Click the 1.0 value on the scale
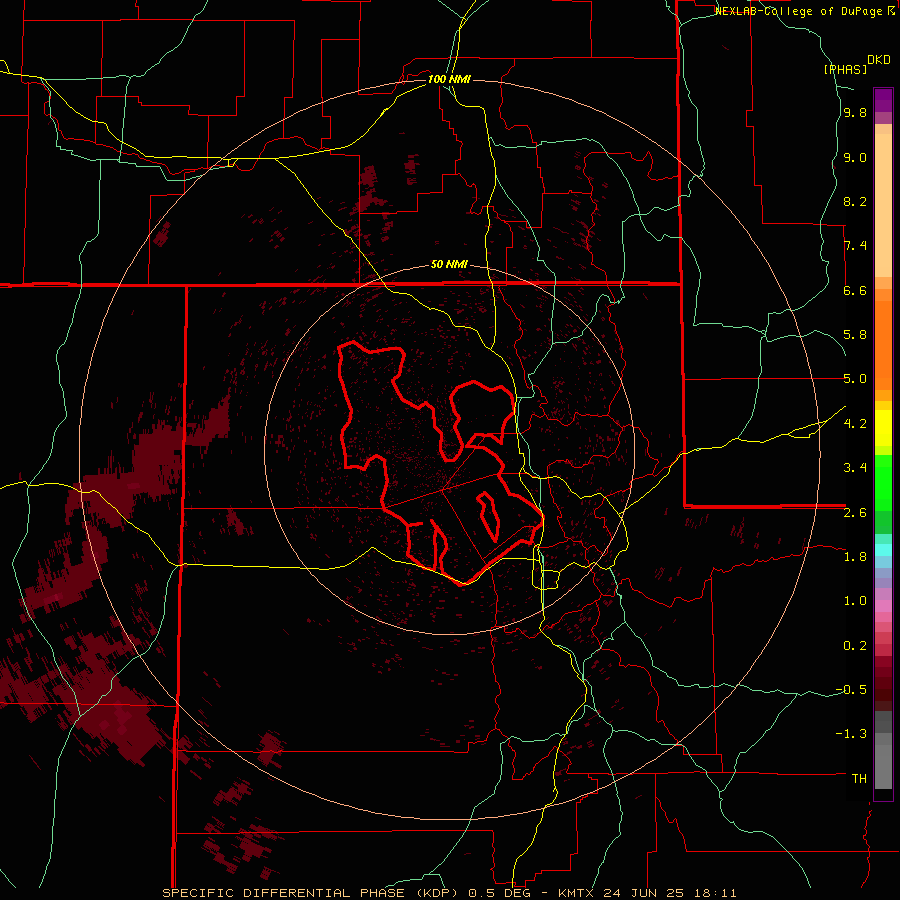This screenshot has width=900, height=900. [855, 601]
